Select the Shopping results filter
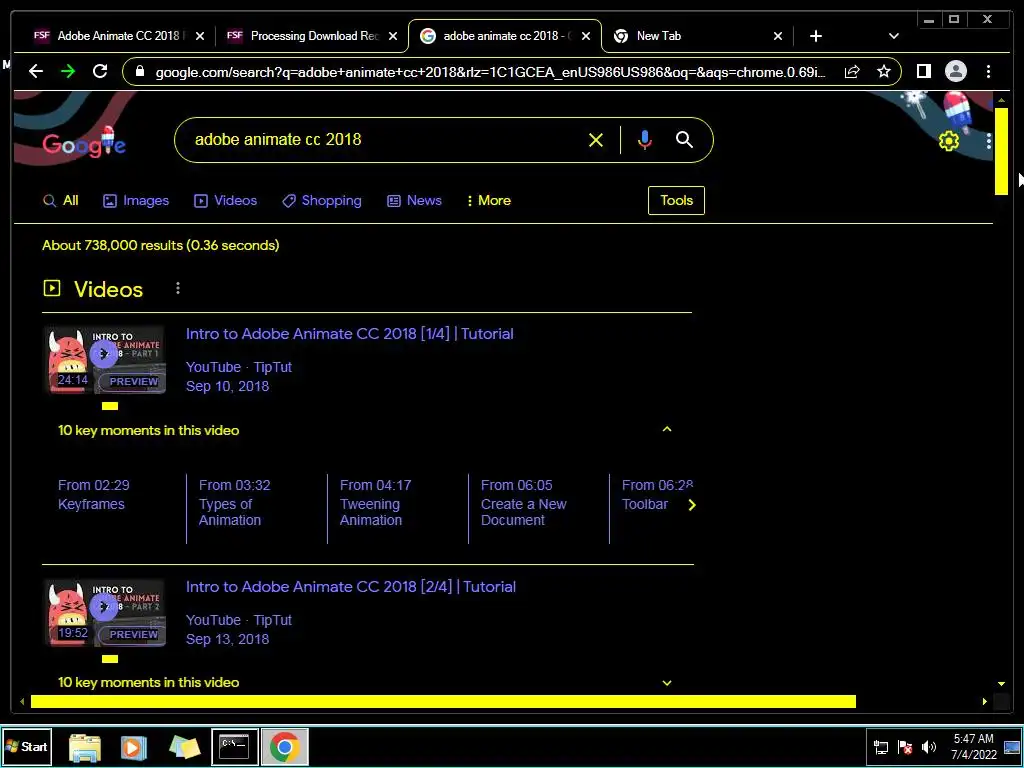Image resolution: width=1024 pixels, height=768 pixels. point(321,200)
